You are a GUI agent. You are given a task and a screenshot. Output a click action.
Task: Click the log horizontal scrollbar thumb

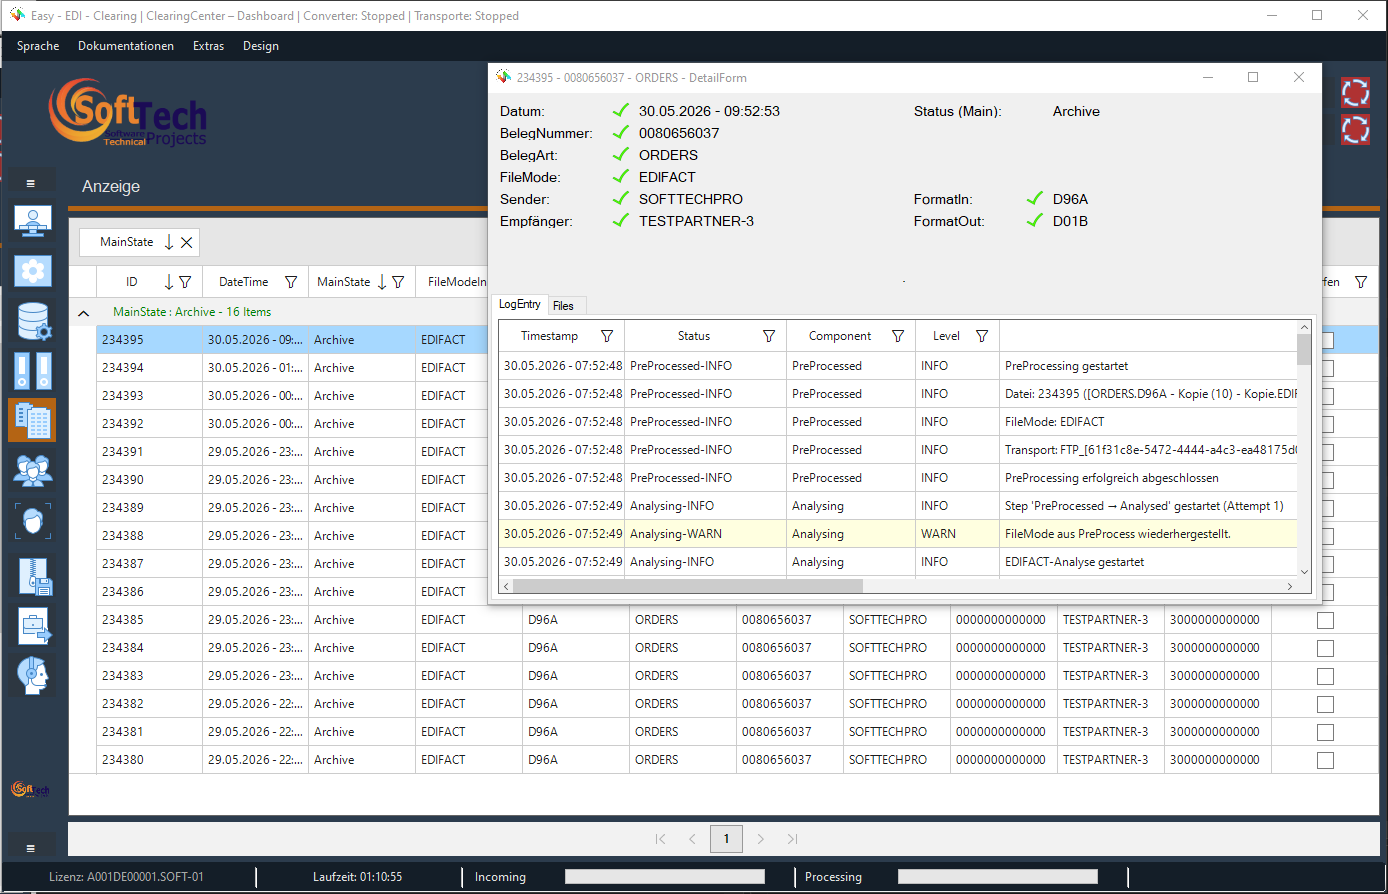click(x=688, y=586)
